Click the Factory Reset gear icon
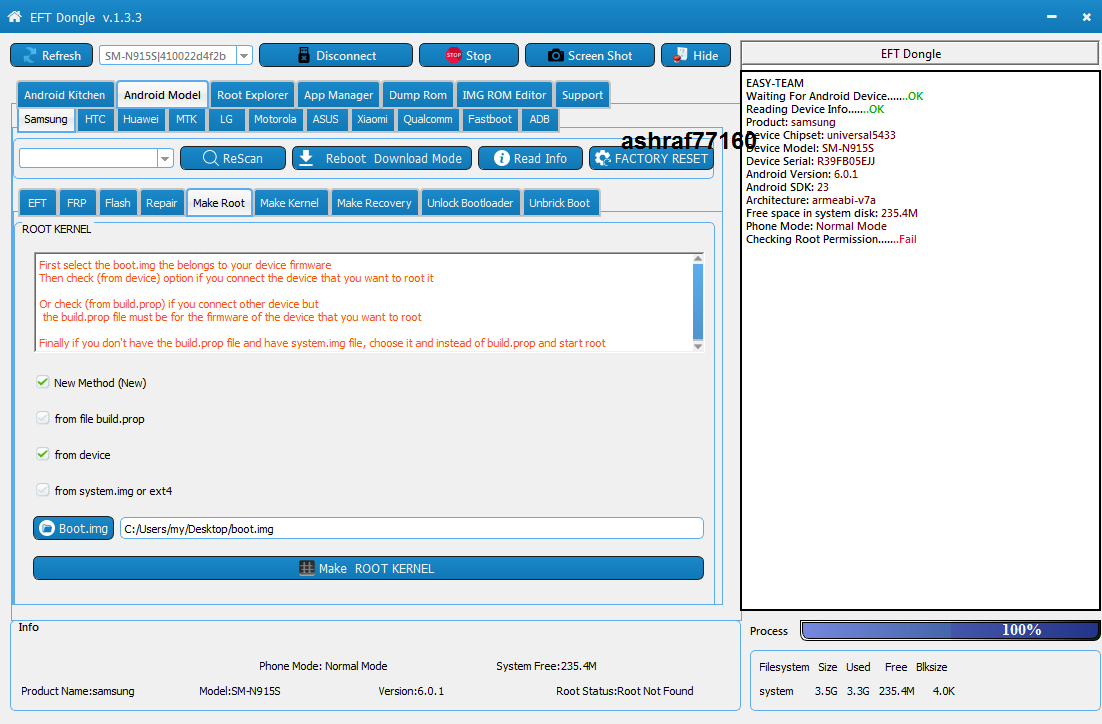 tap(602, 158)
